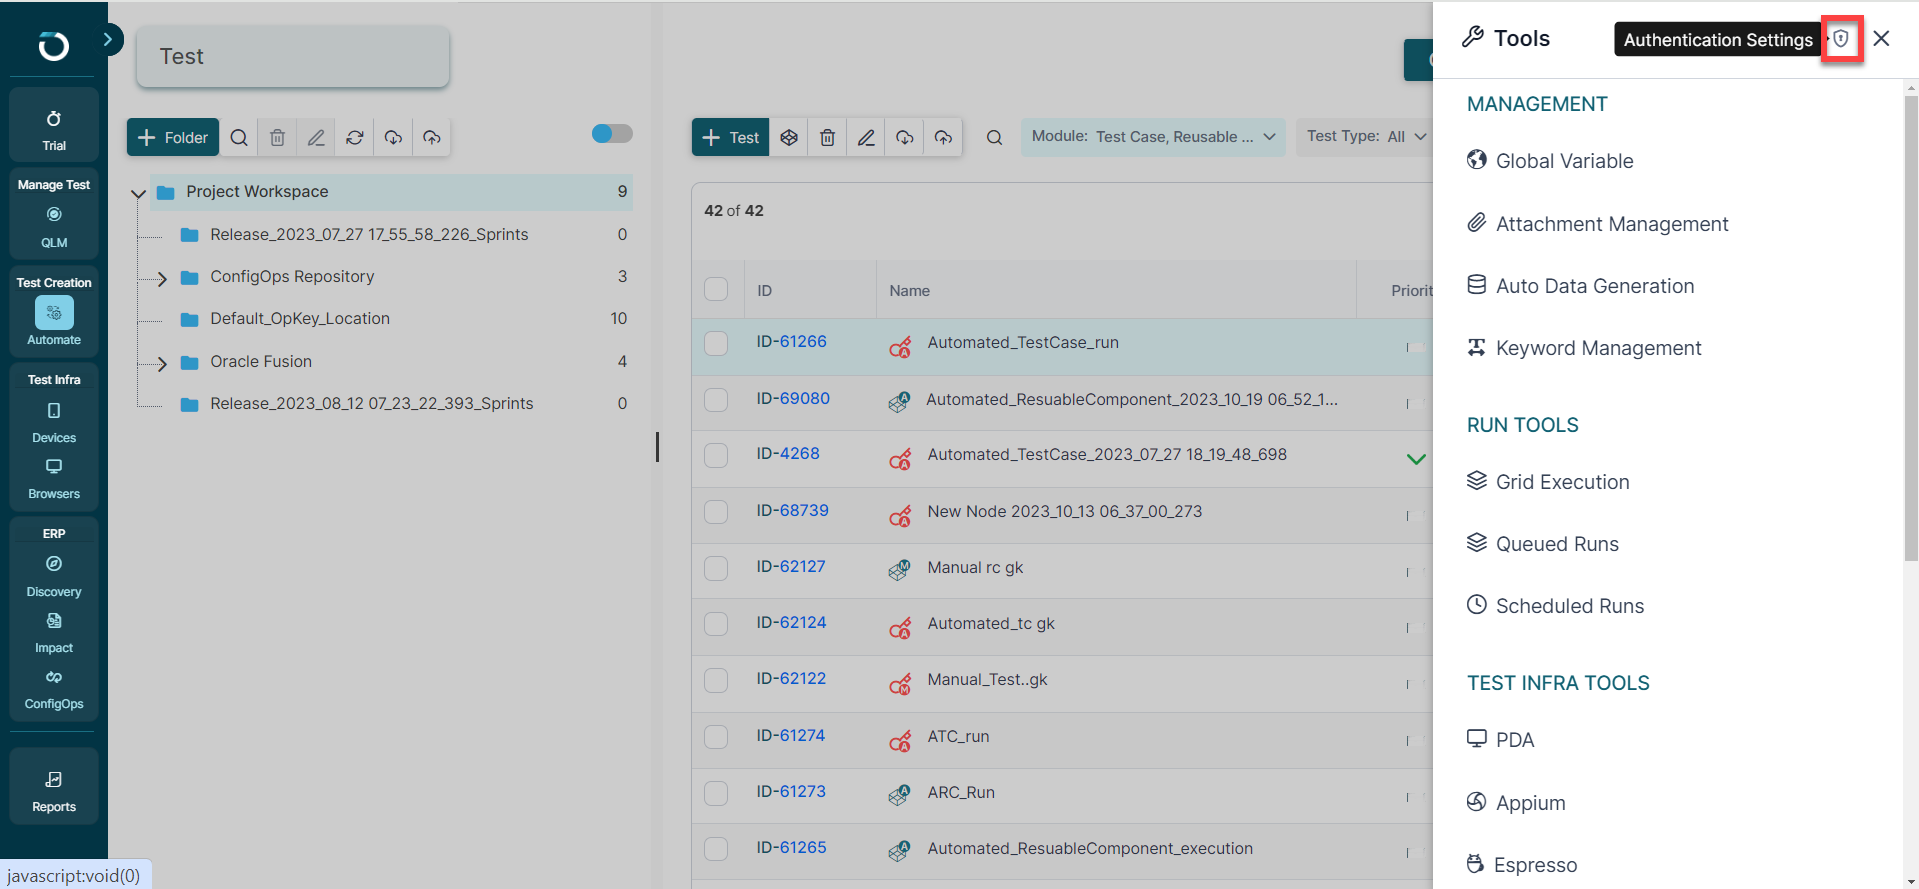Open Automate under Test Creation

(54, 322)
